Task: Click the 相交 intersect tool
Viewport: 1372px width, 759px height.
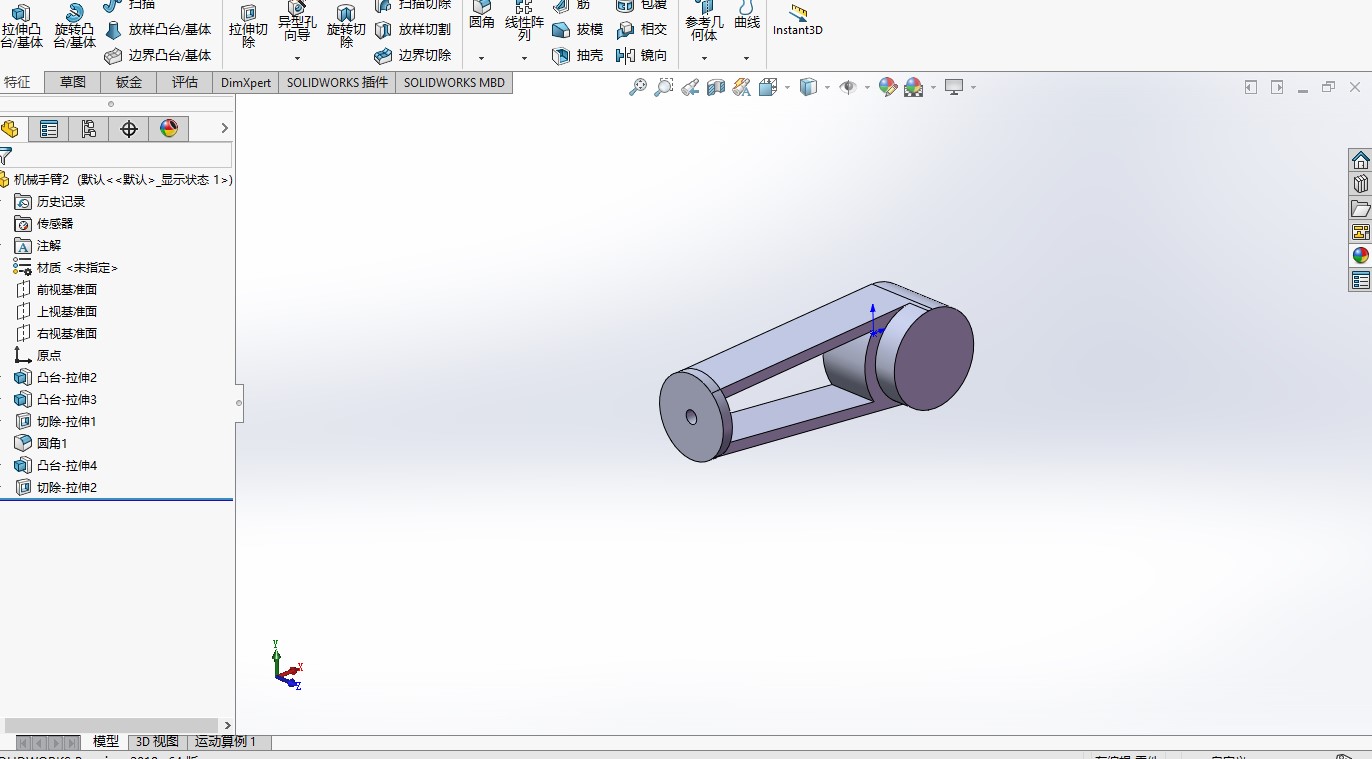Action: [642, 30]
